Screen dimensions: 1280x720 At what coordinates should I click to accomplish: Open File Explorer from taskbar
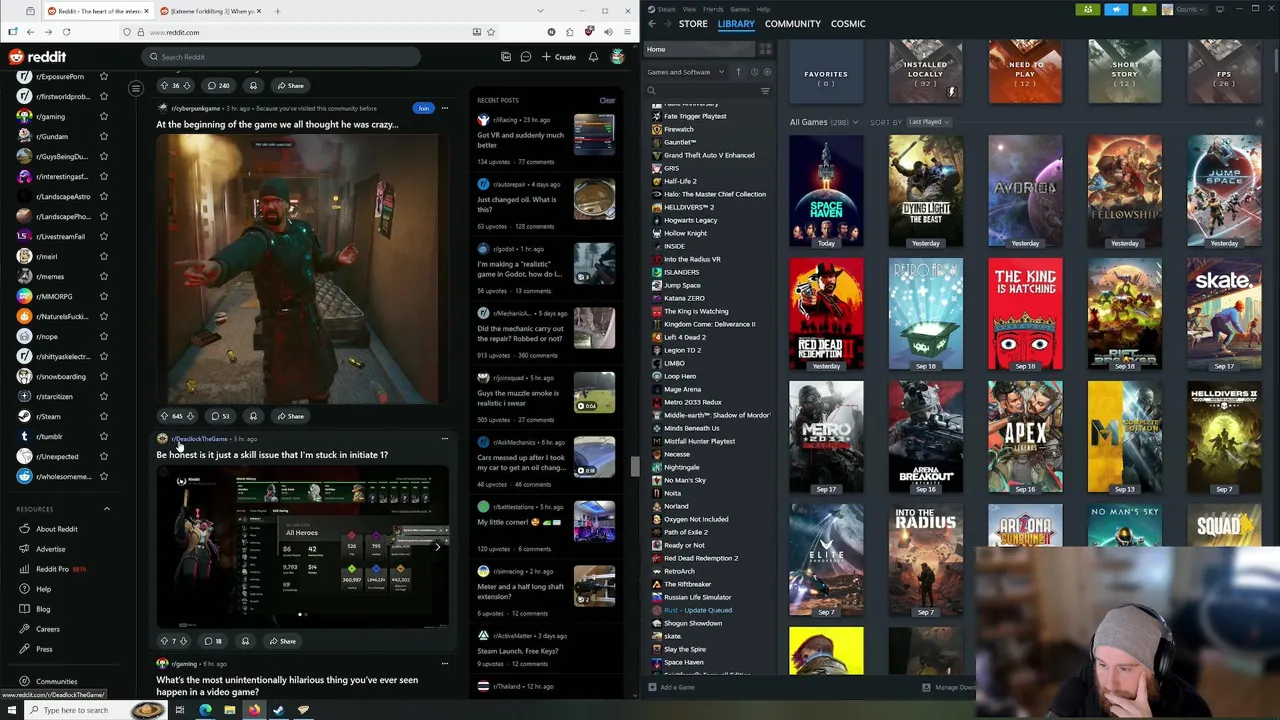229,710
